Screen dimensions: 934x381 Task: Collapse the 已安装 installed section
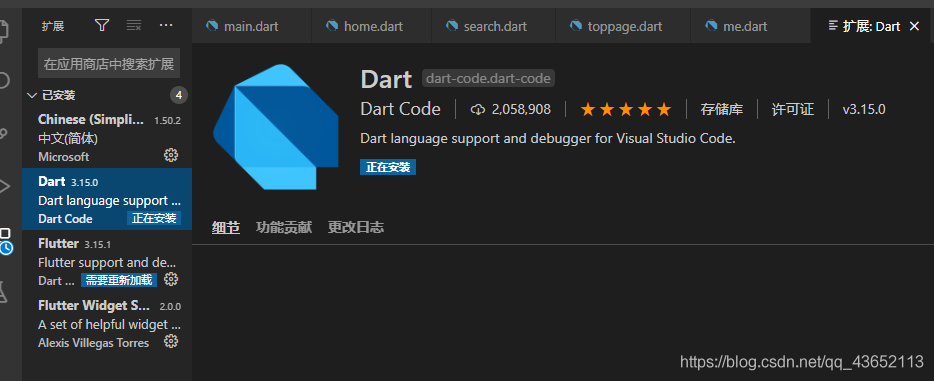pos(107,95)
